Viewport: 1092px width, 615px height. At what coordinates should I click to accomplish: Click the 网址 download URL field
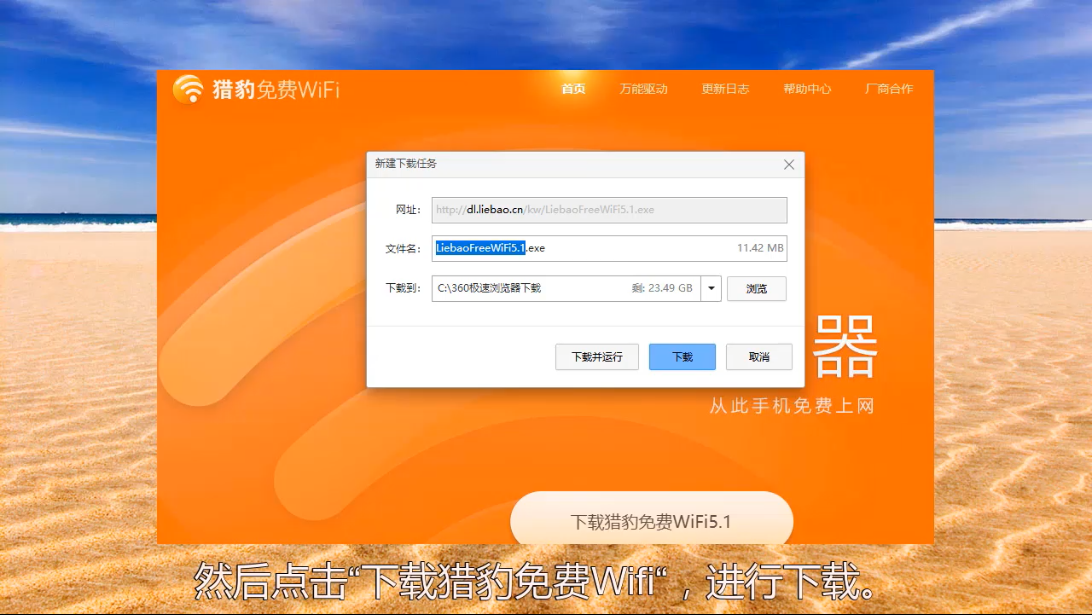pos(609,210)
